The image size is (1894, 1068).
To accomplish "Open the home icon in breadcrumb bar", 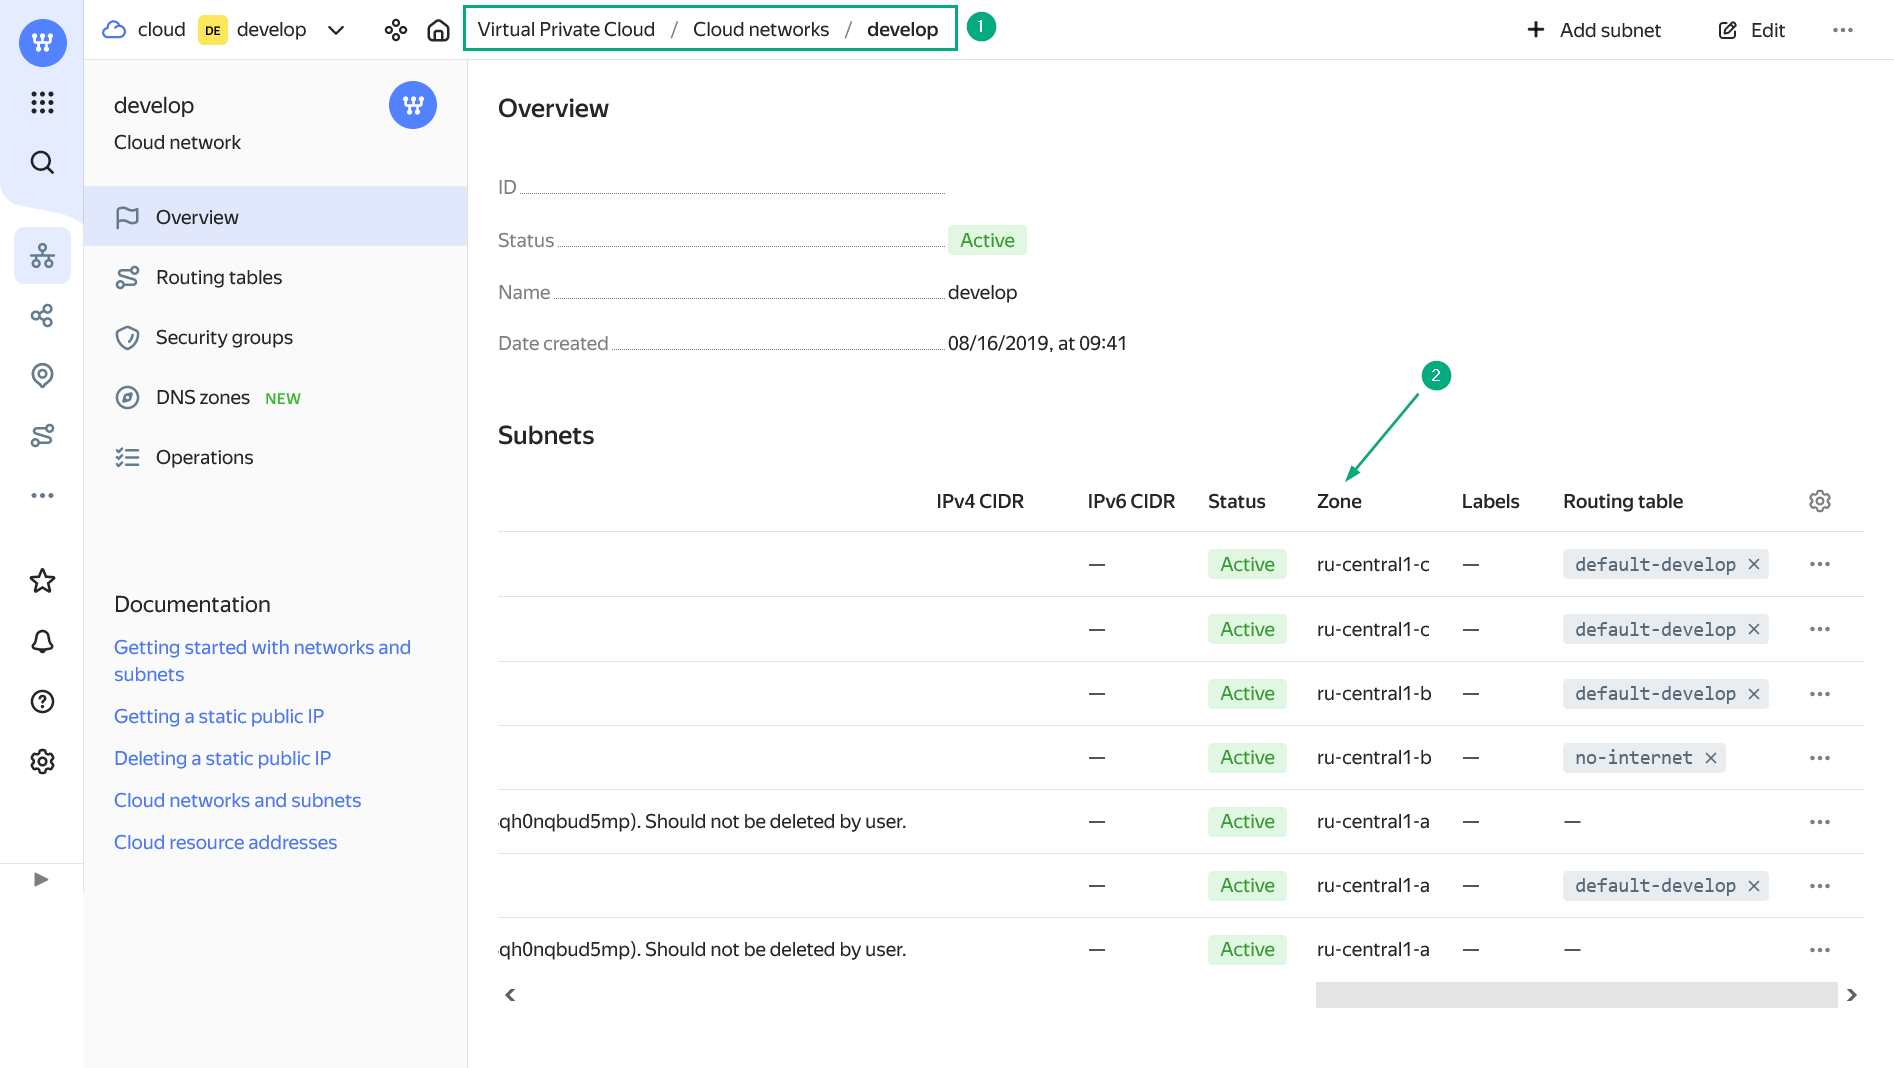I will [x=438, y=30].
